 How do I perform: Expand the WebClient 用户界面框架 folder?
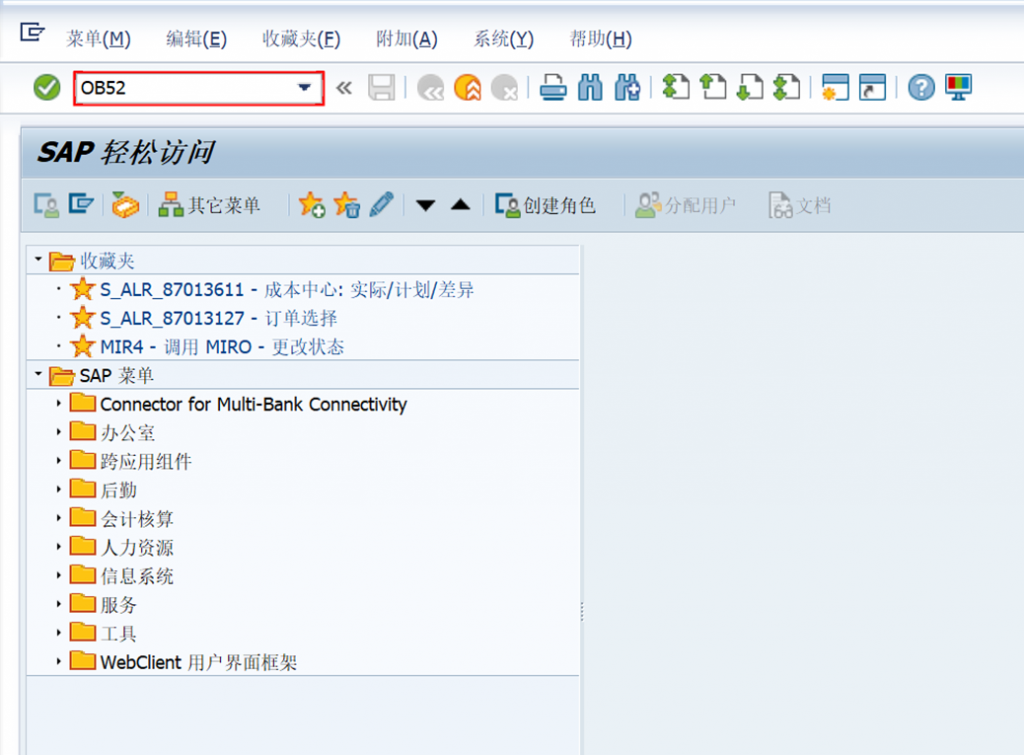(58, 662)
